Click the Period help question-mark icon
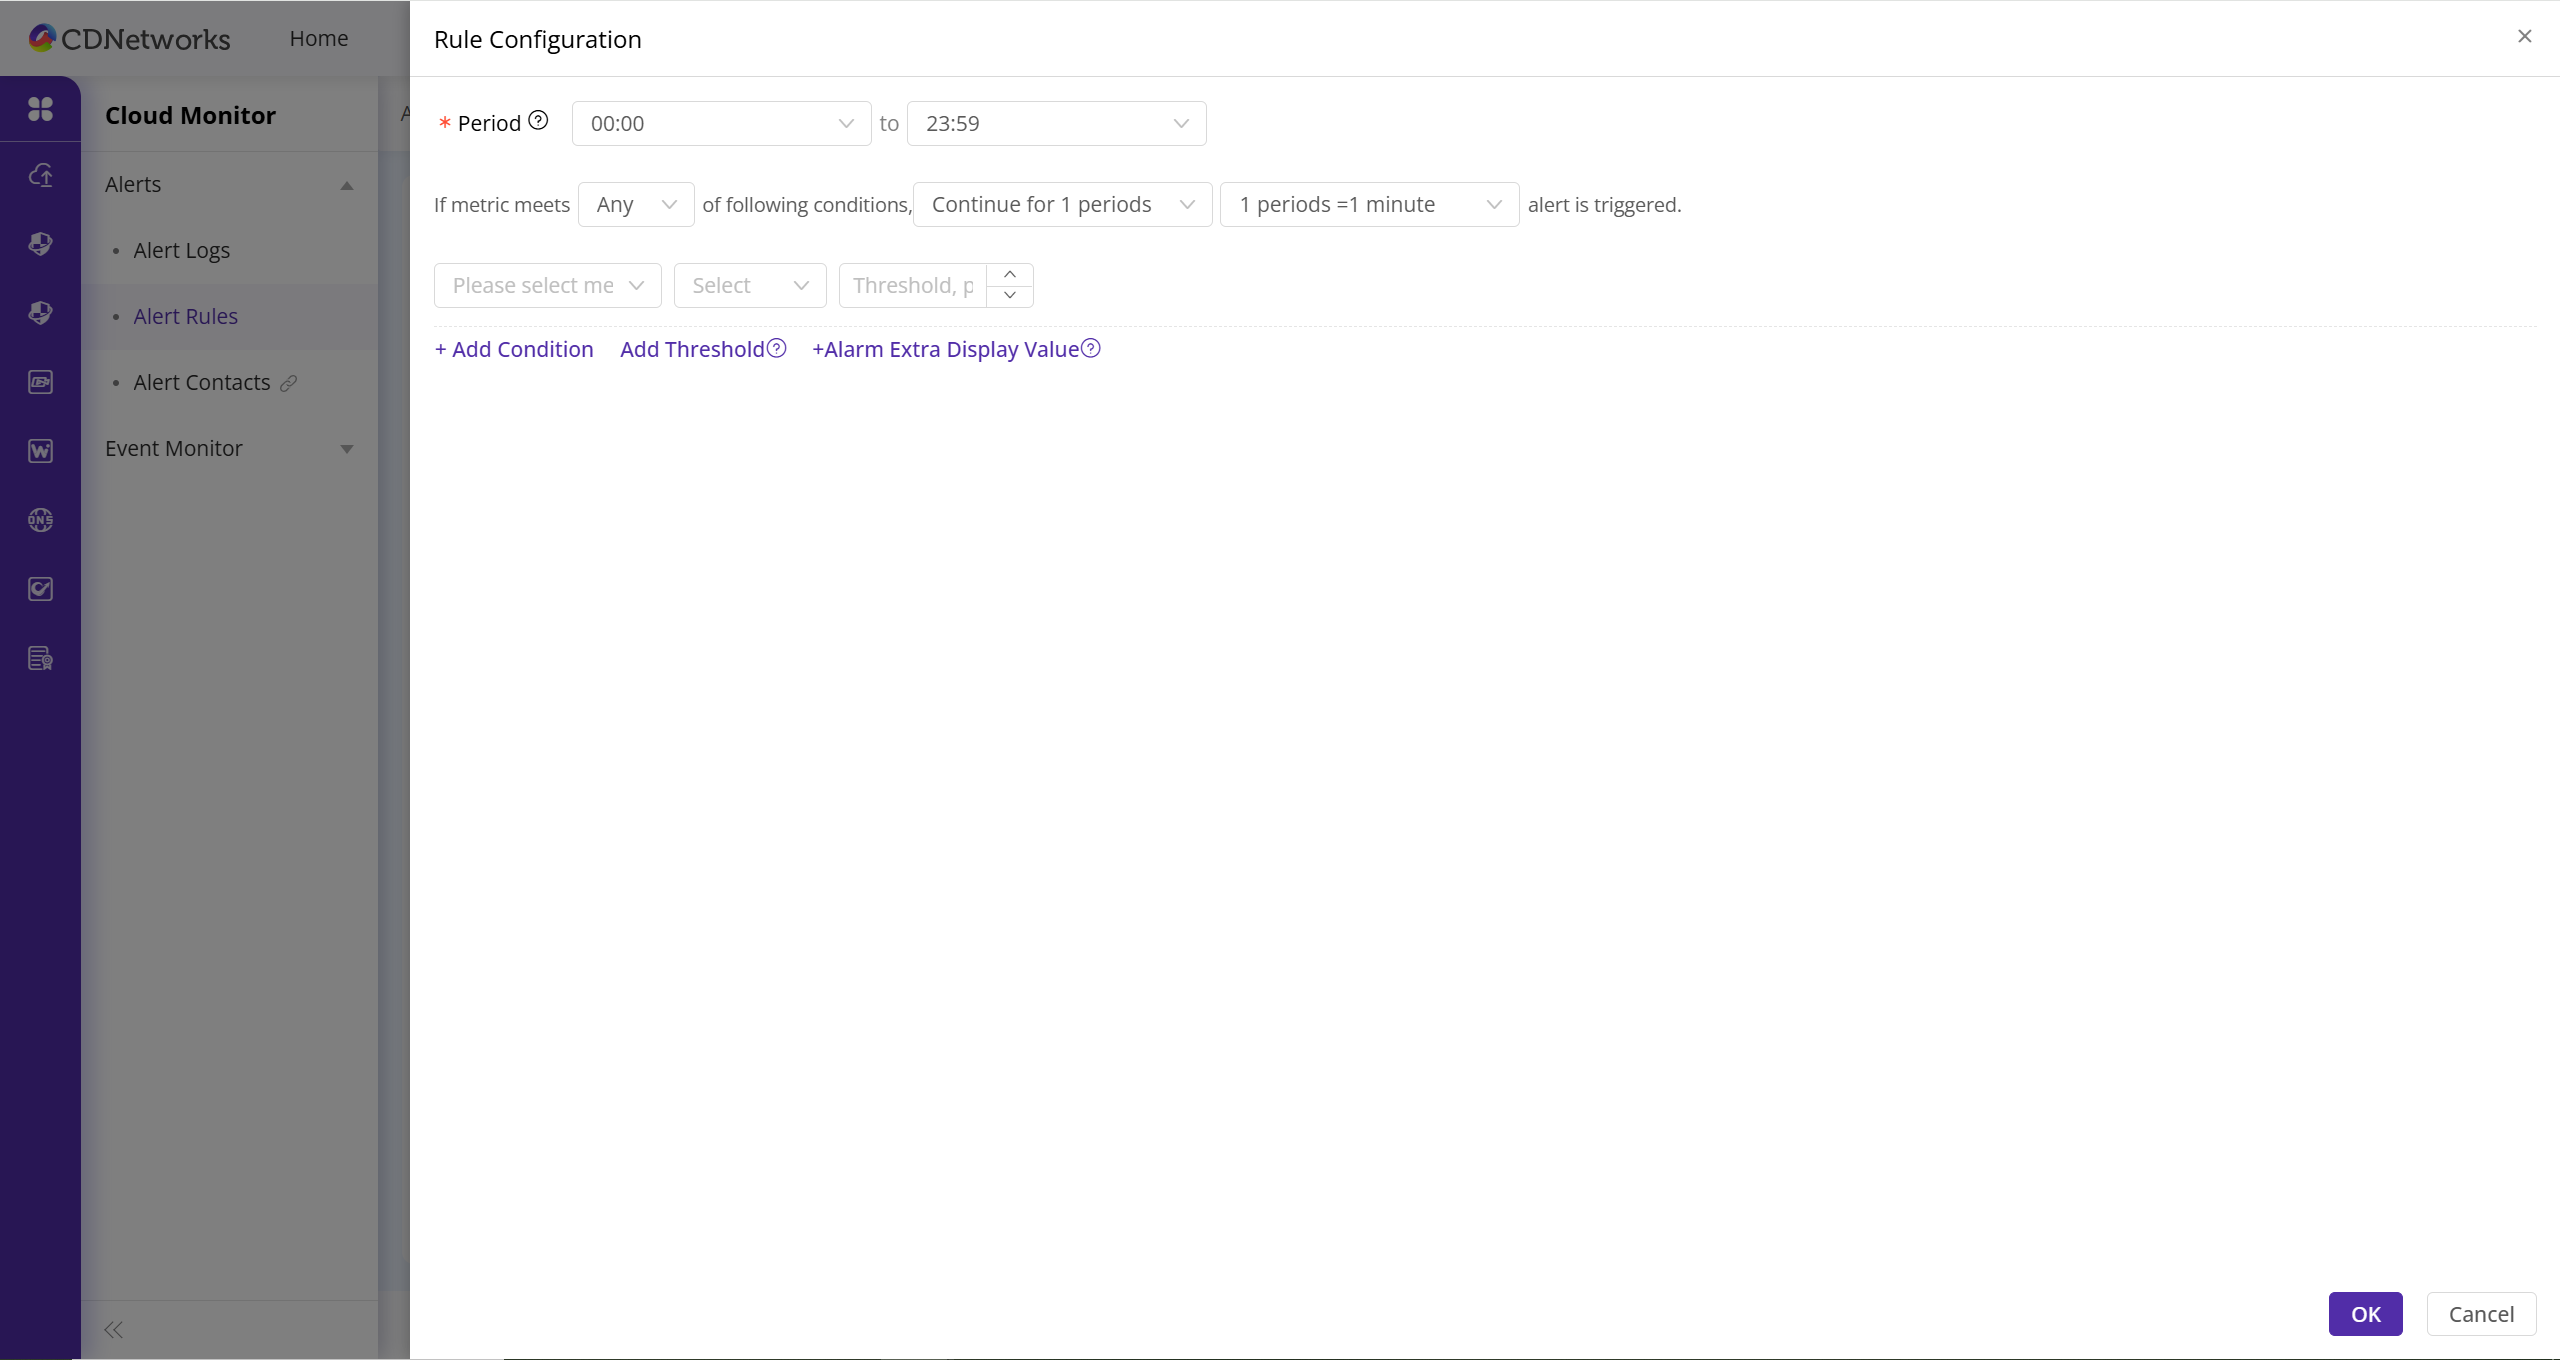This screenshot has width=2560, height=1360. point(538,121)
